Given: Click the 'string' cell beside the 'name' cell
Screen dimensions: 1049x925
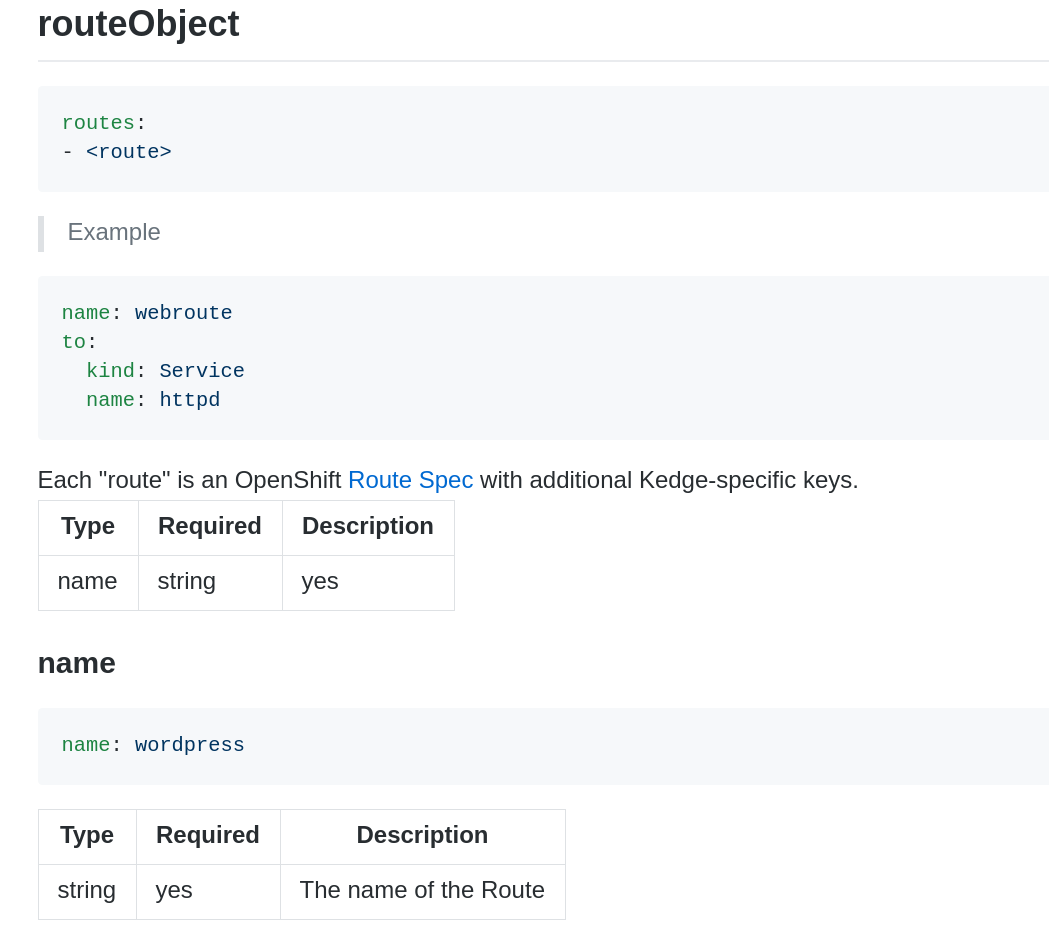Looking at the screenshot, I should 187,581.
